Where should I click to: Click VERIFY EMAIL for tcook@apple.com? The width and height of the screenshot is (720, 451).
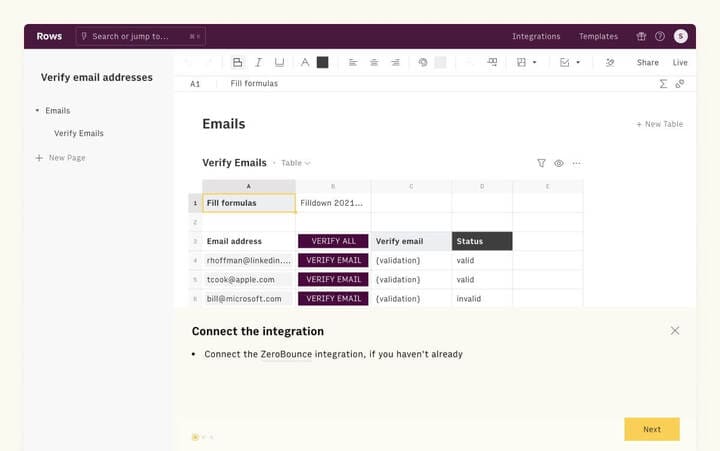pyautogui.click(x=333, y=279)
